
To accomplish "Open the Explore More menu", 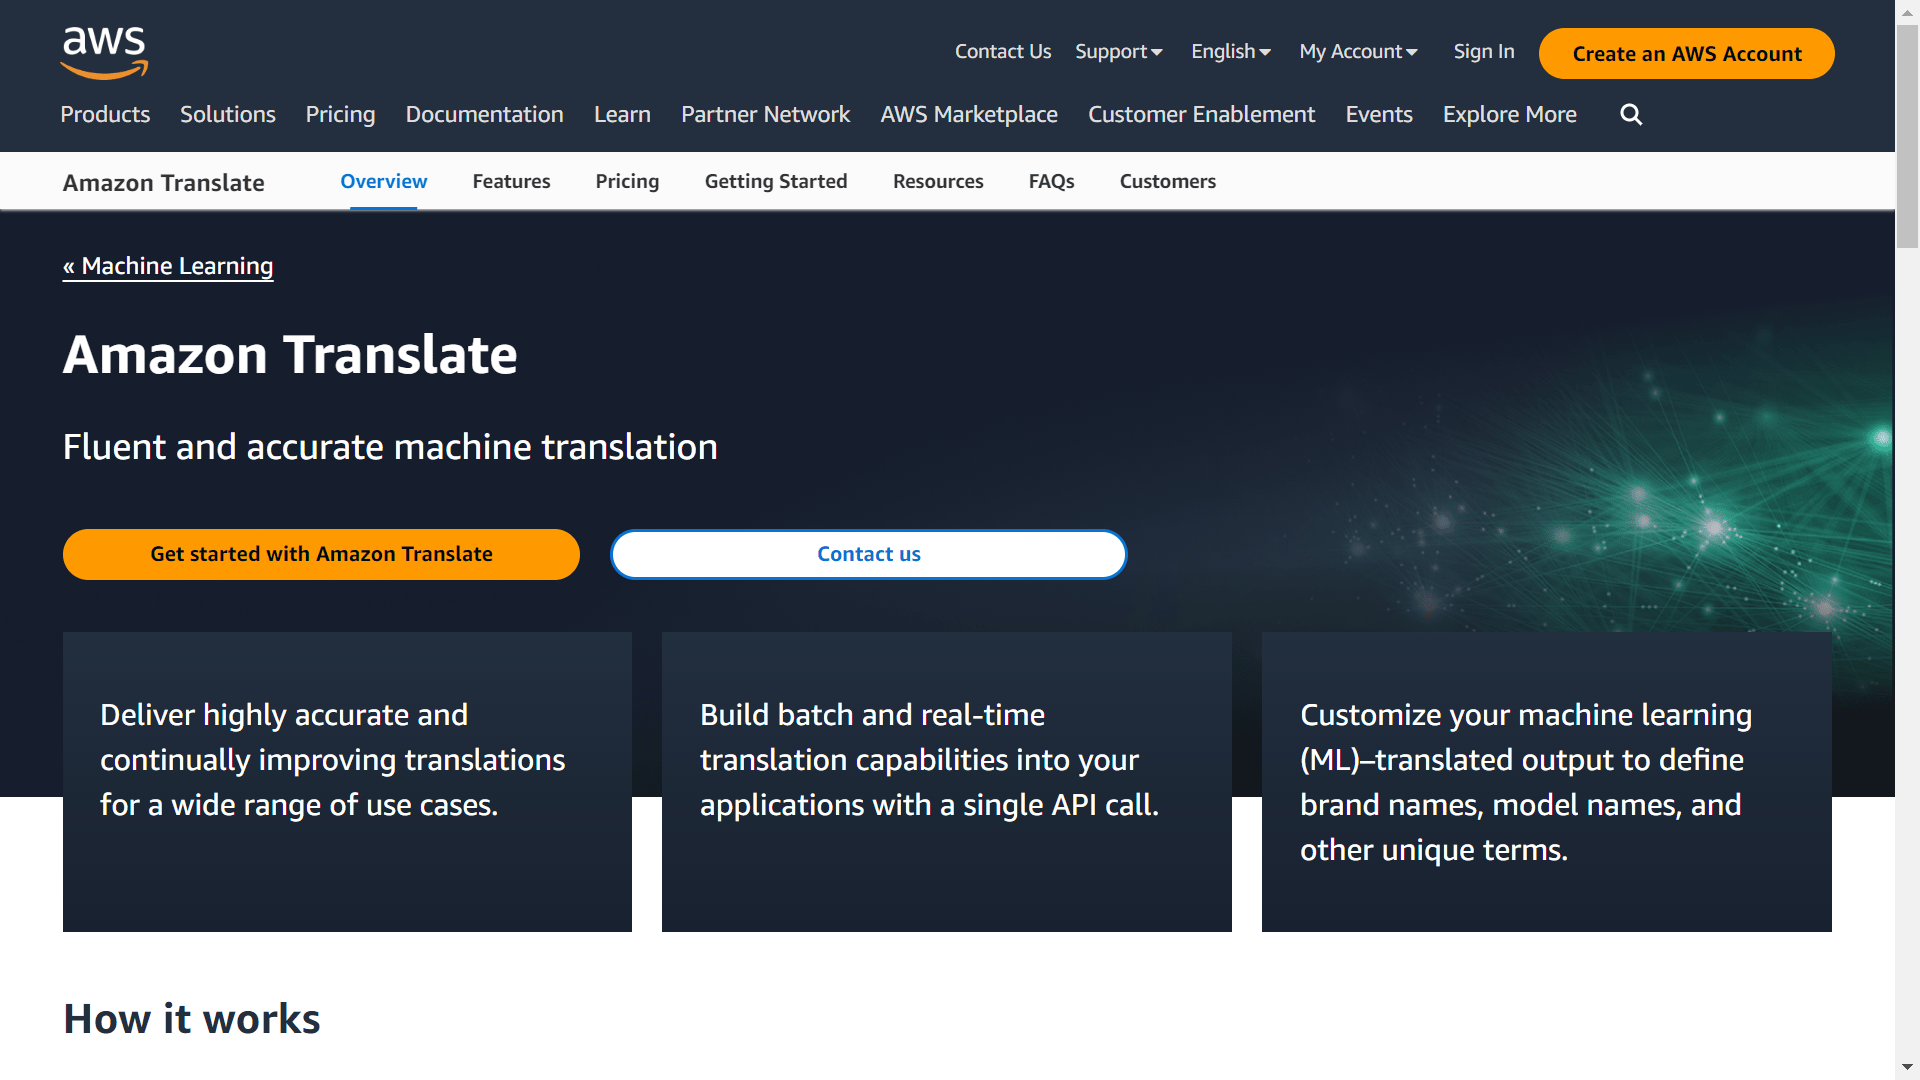I will coord(1509,114).
